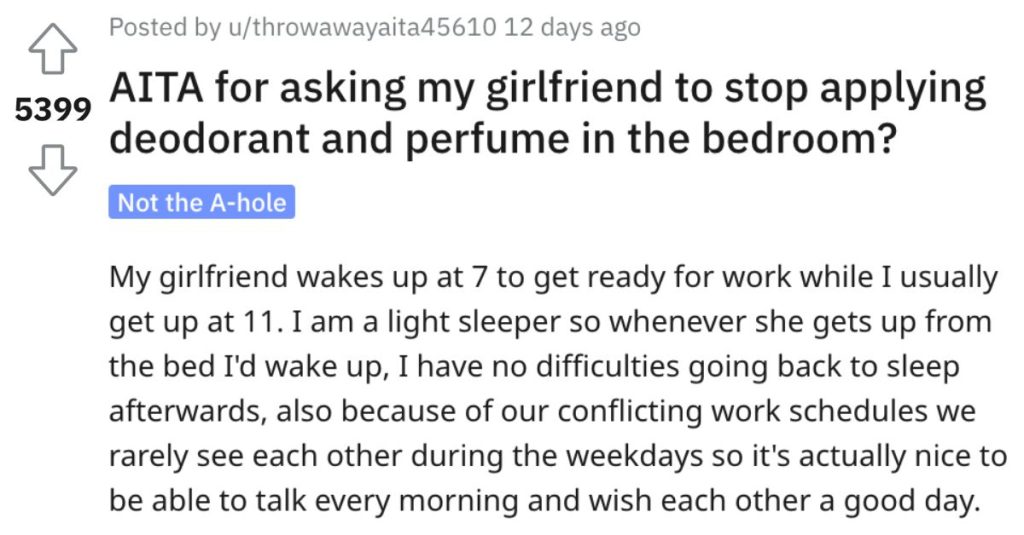Click the 5399 vote score
The width and height of the screenshot is (1024, 535).
53,110
